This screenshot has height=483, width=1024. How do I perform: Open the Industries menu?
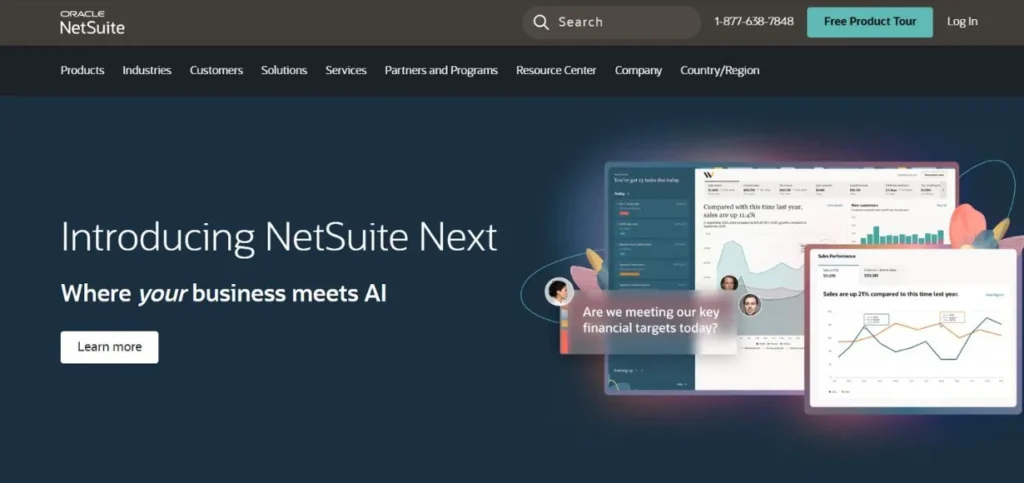click(x=147, y=70)
